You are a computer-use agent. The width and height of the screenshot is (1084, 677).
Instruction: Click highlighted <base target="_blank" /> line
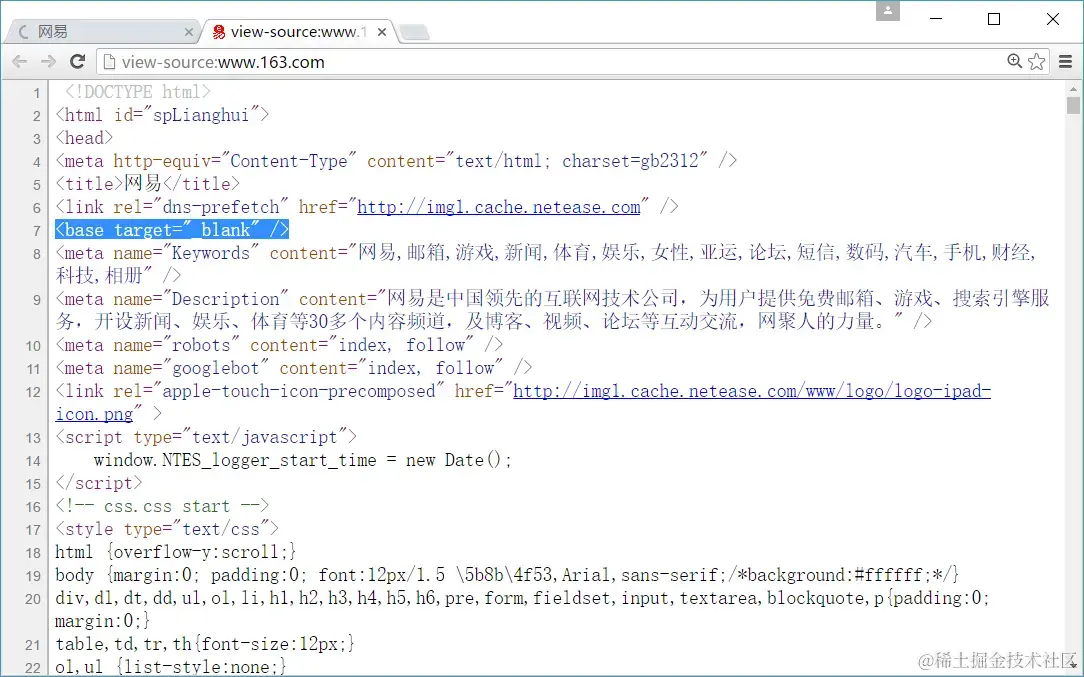click(172, 230)
